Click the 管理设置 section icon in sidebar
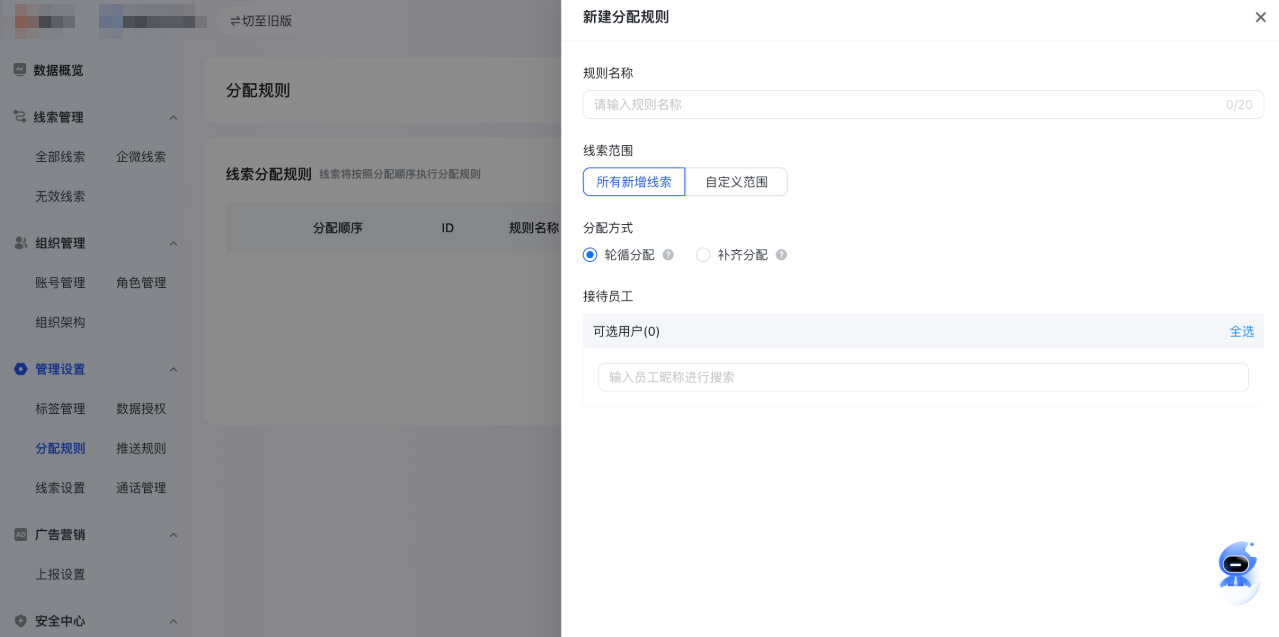The image size is (1279, 637). point(21,369)
